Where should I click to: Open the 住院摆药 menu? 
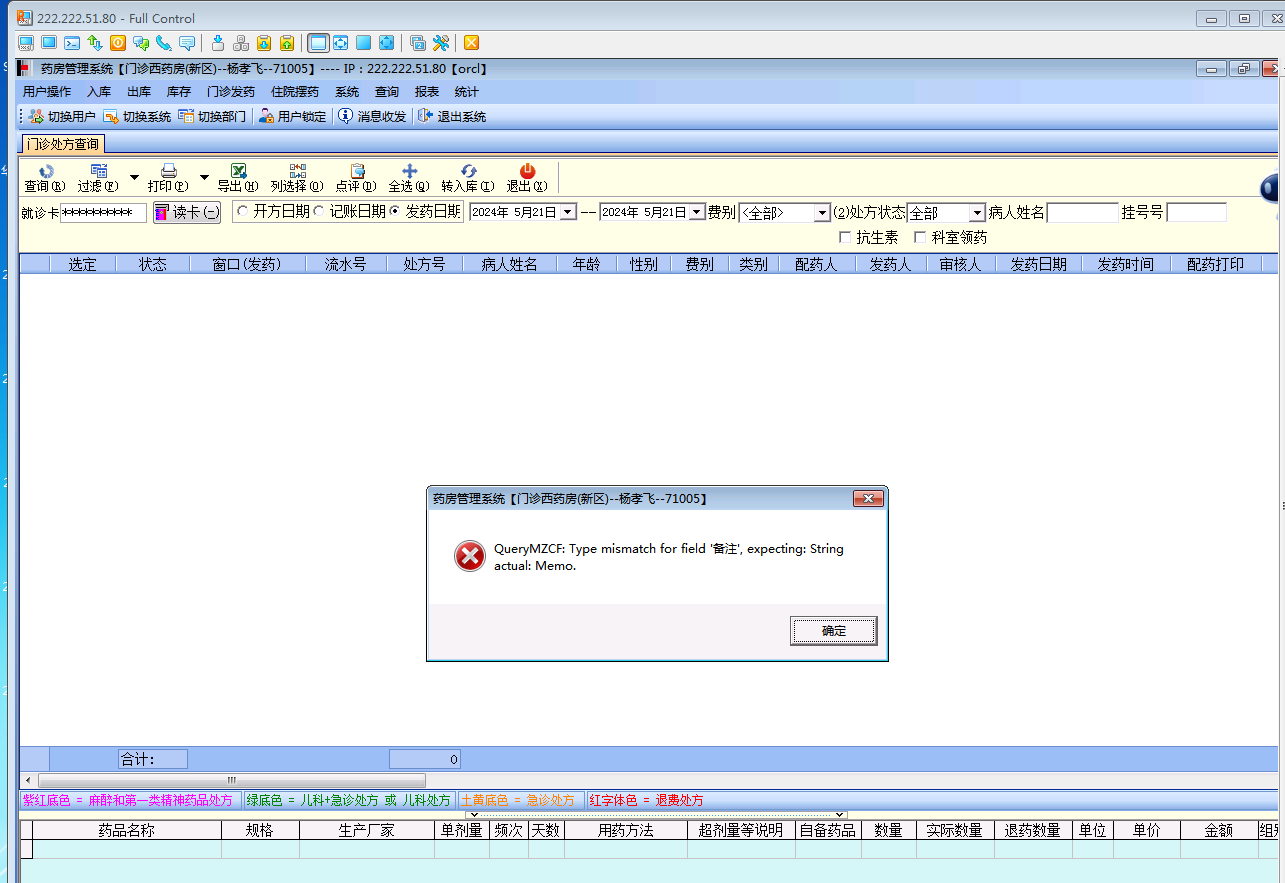295,91
